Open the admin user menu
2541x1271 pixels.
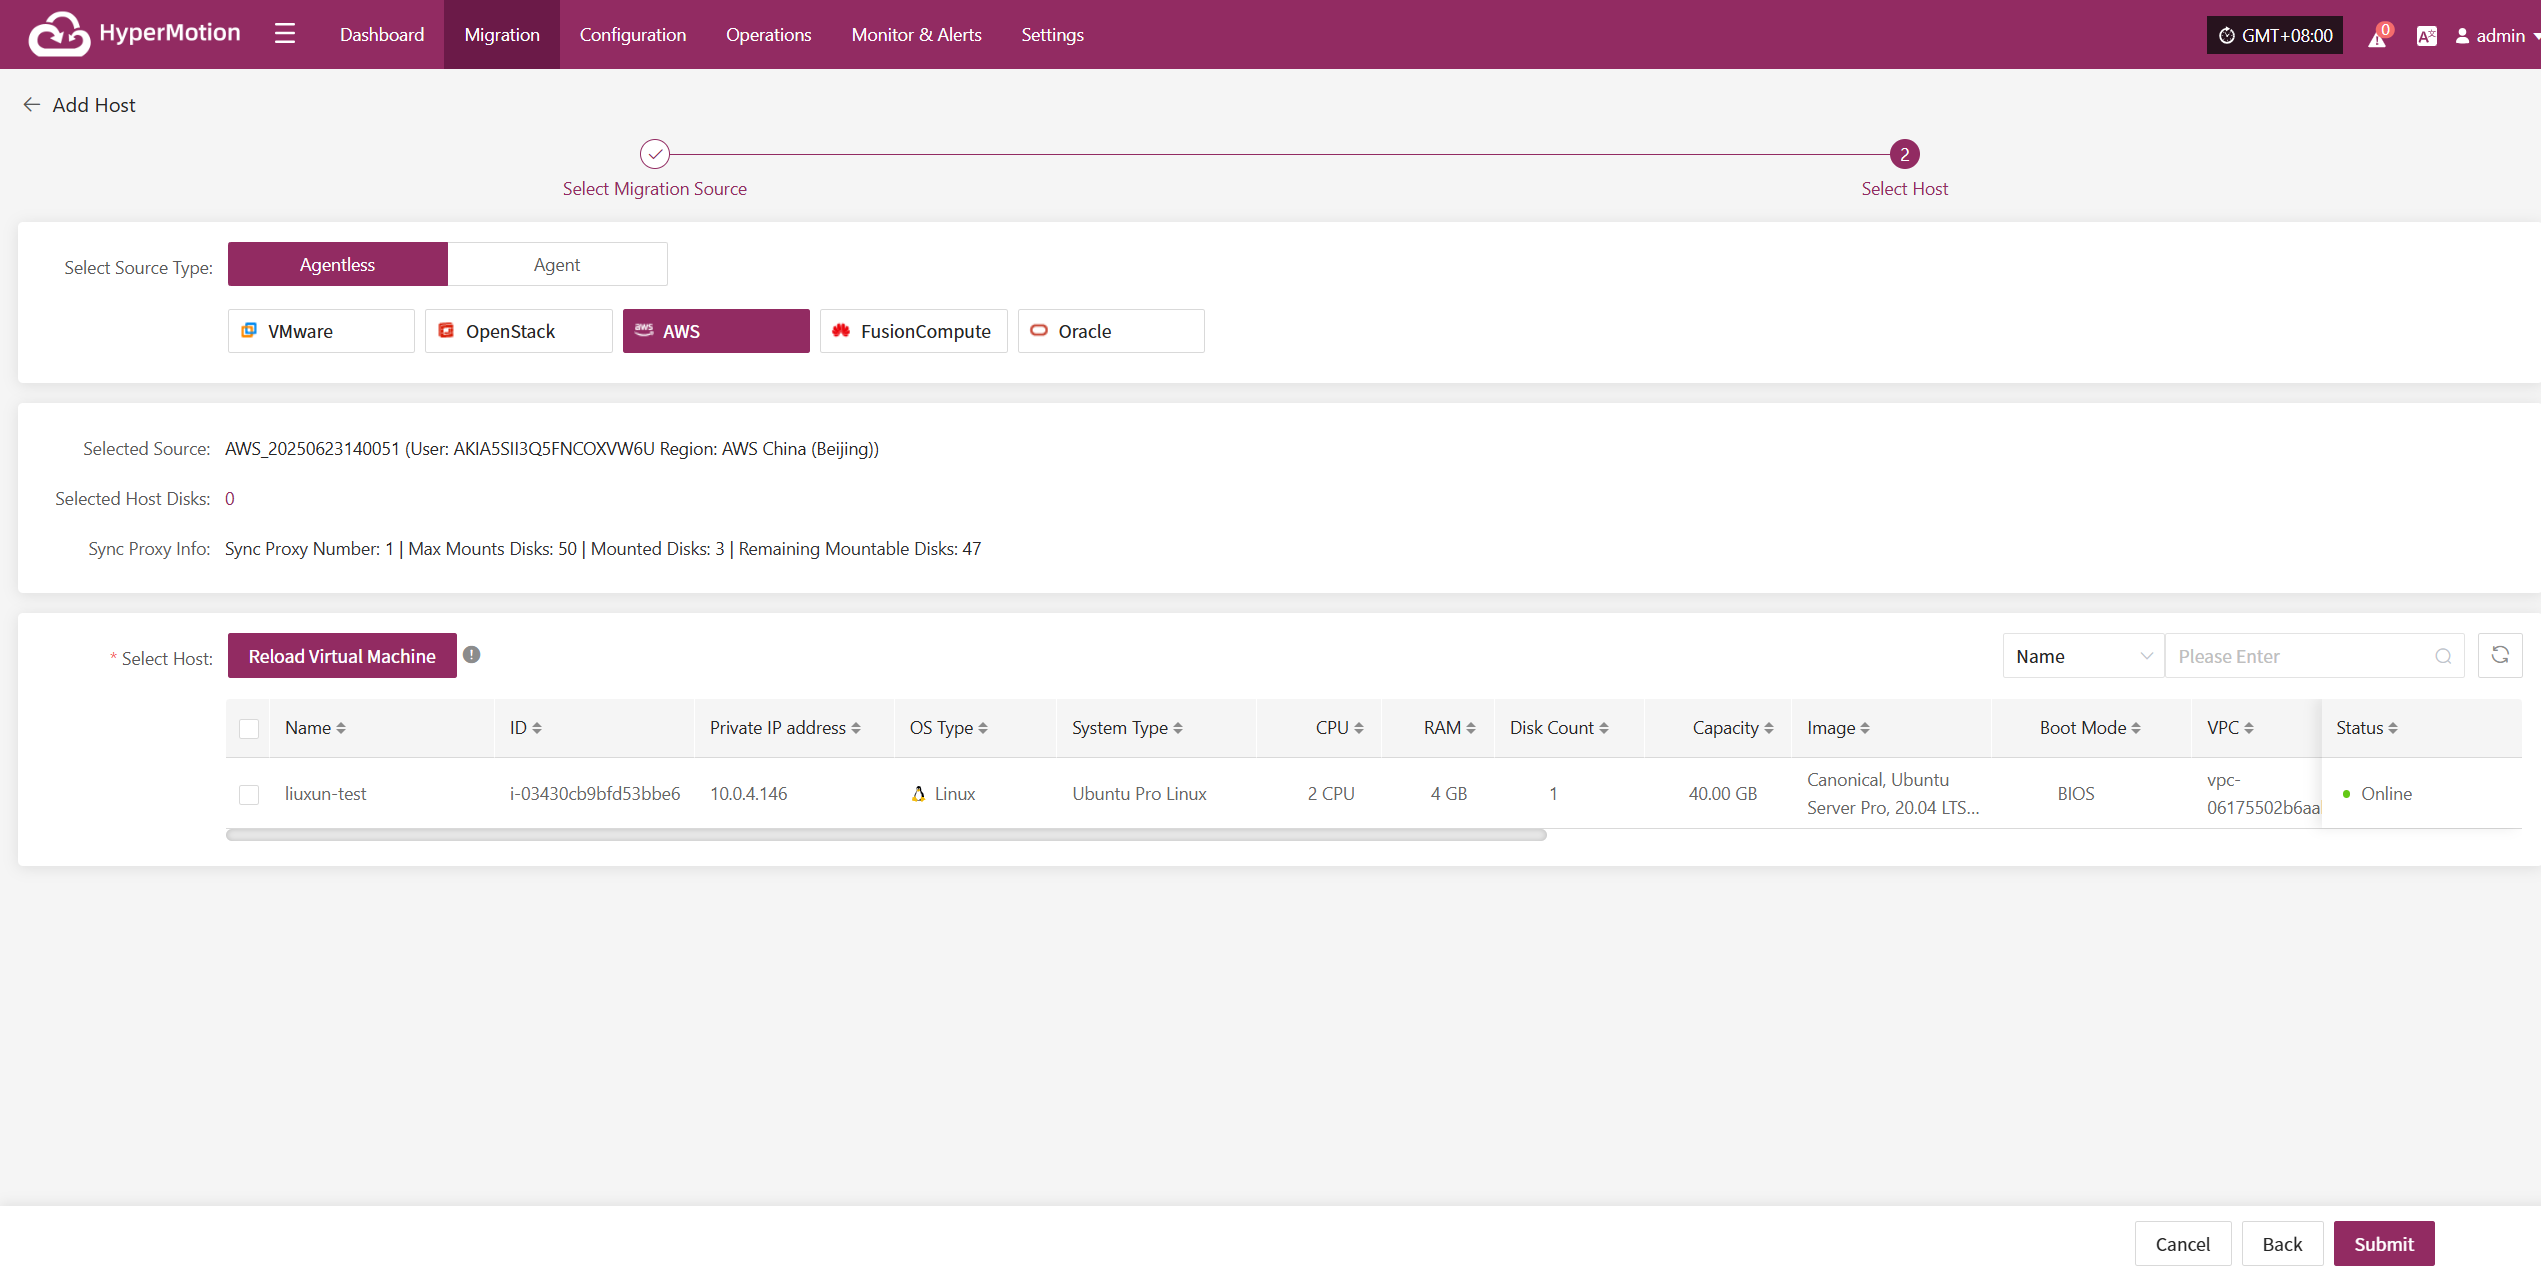(x=2497, y=36)
